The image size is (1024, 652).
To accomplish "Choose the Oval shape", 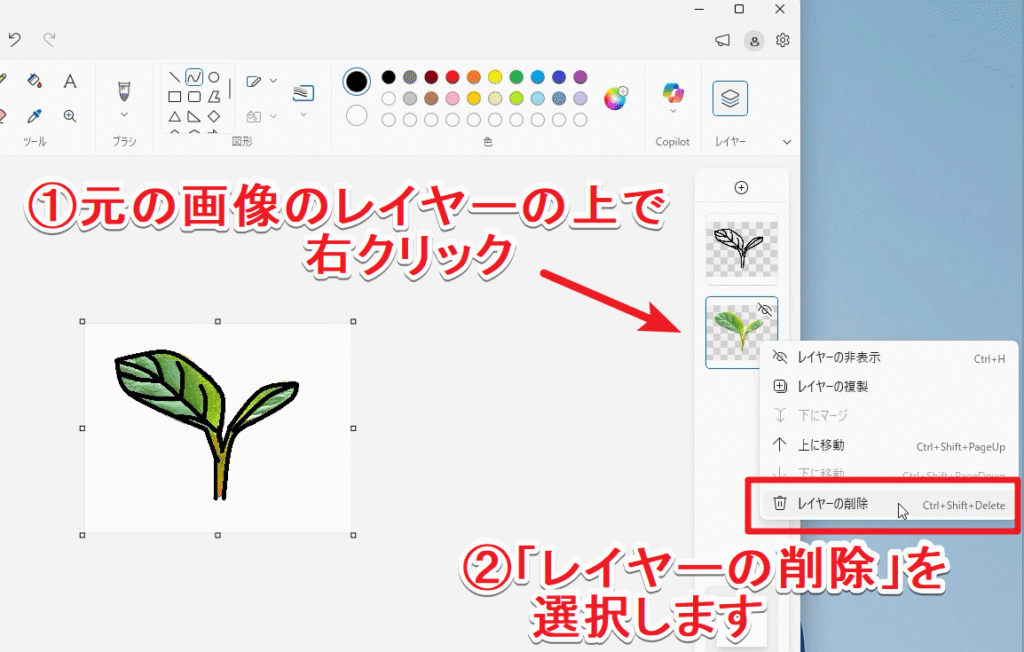I will coord(214,77).
